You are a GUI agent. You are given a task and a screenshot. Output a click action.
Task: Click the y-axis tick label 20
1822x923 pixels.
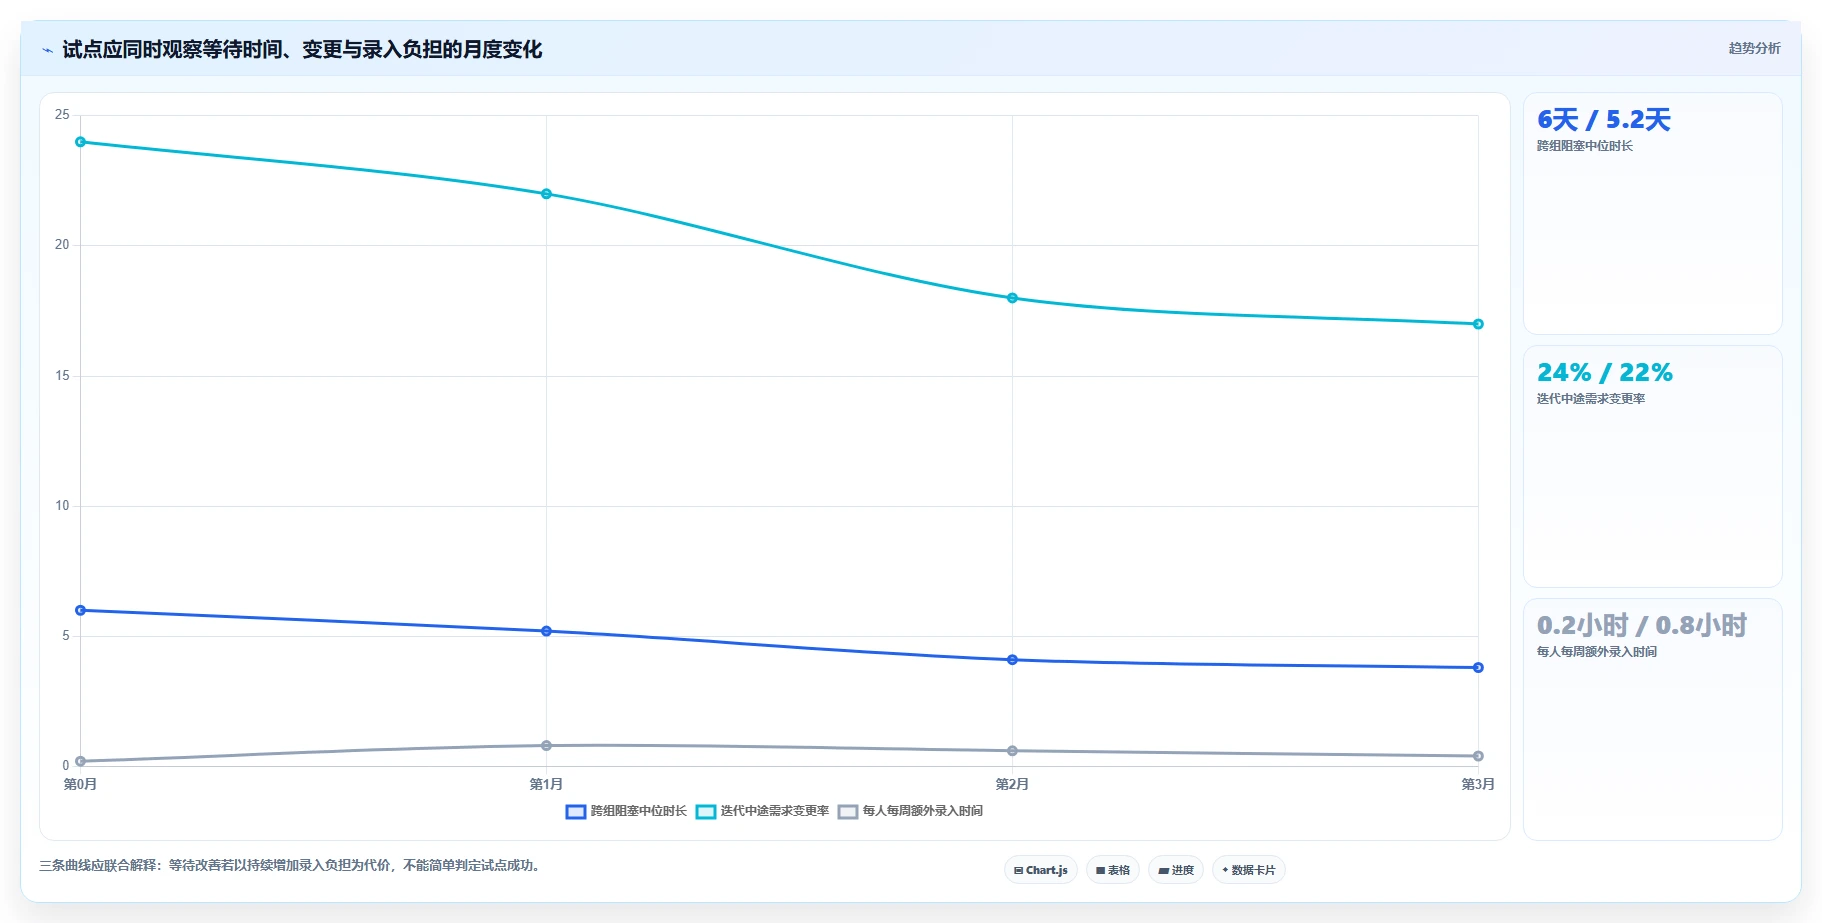[62, 245]
